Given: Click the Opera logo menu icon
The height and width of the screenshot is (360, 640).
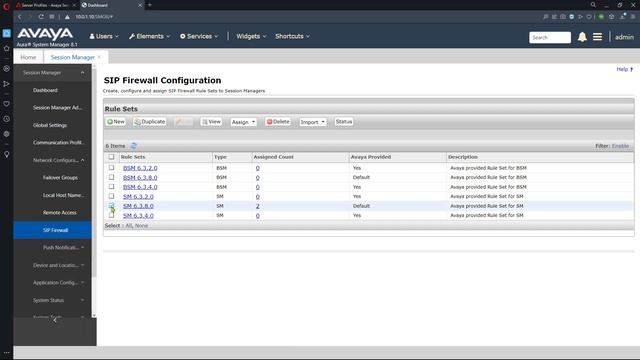Looking at the screenshot, I should [x=6, y=6].
